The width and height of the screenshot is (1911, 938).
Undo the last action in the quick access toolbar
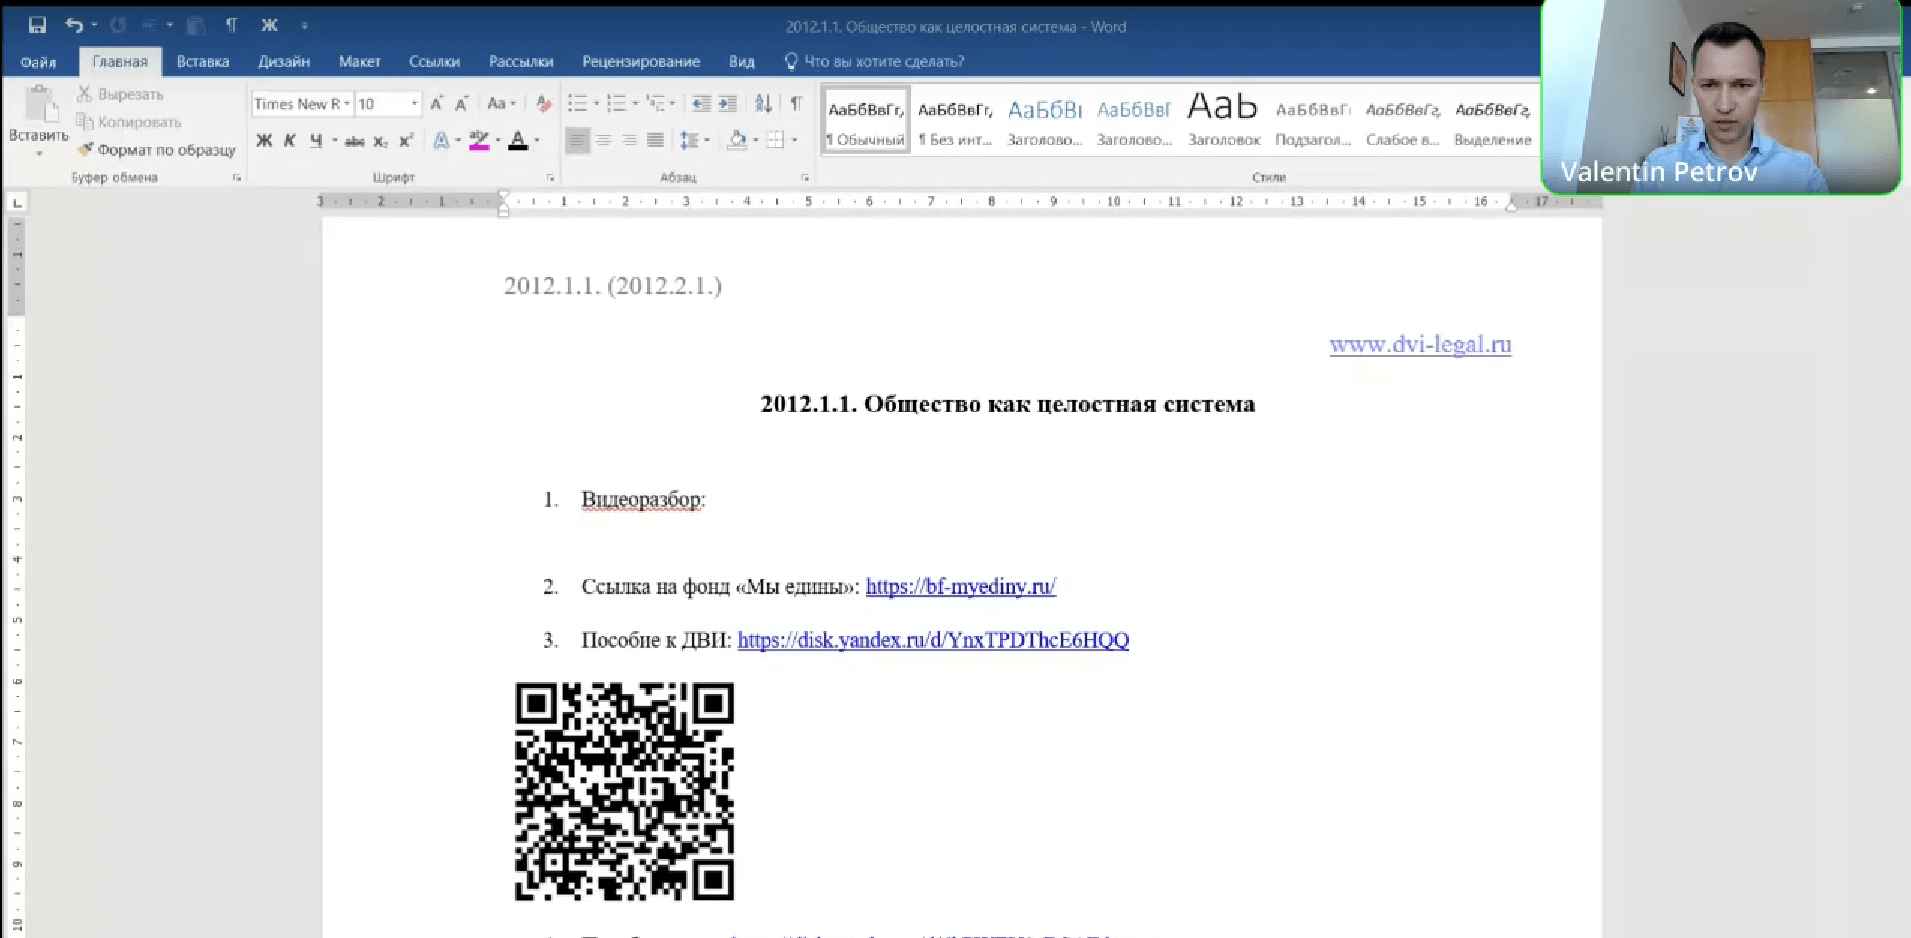[x=74, y=25]
